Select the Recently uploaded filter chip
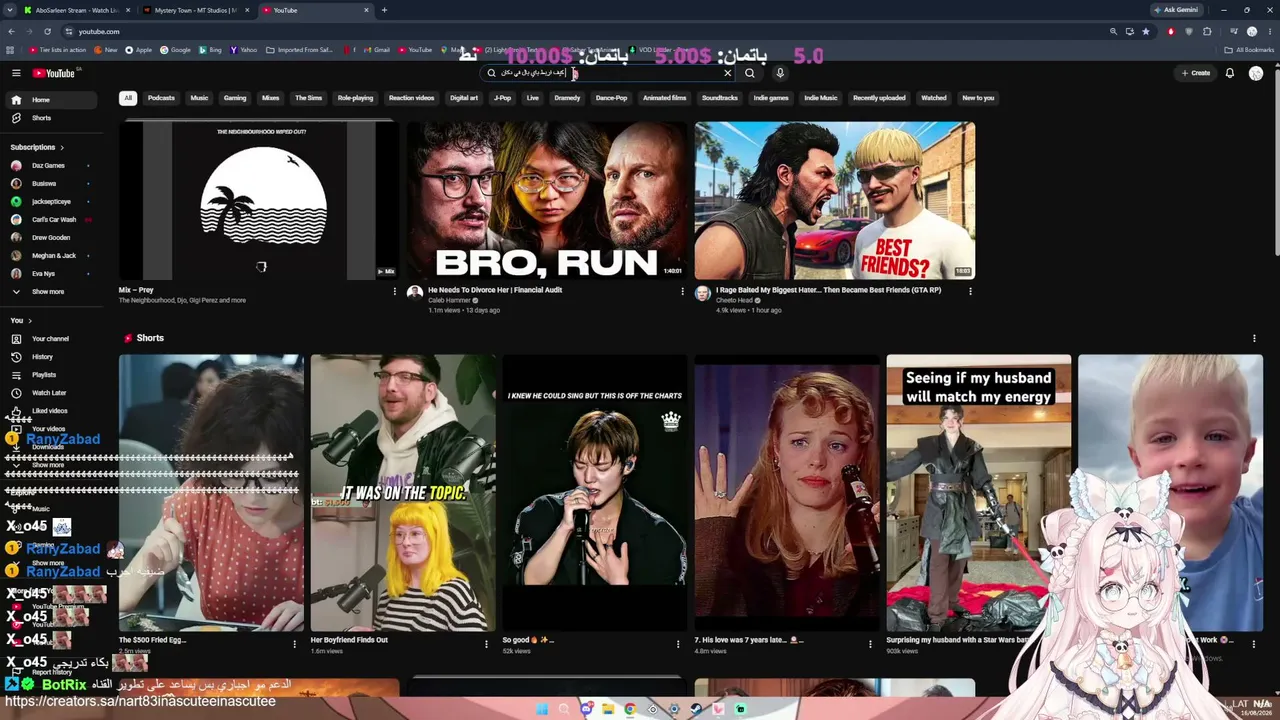Image resolution: width=1280 pixels, height=720 pixels. (879, 98)
